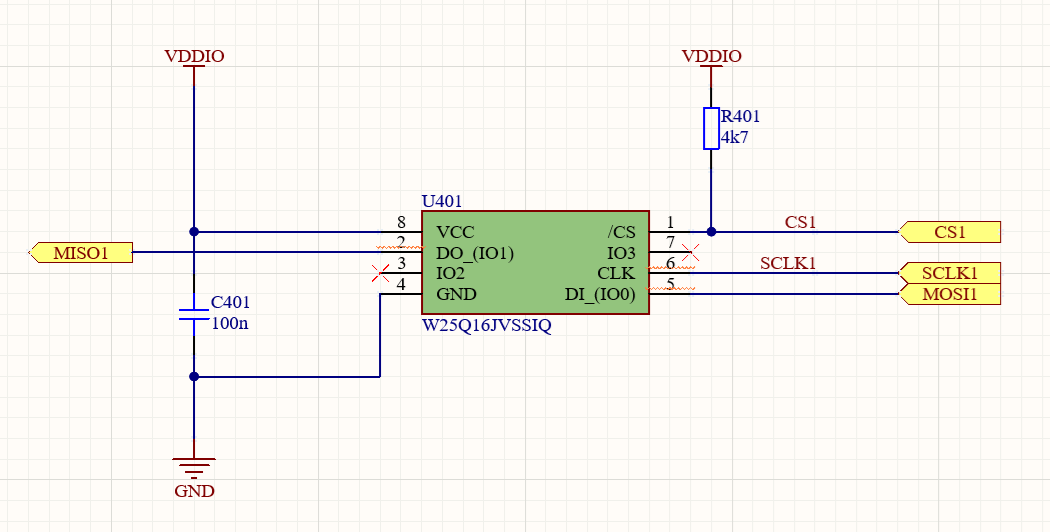
Task: Select the SCLK1 port symbol
Action: point(950,273)
